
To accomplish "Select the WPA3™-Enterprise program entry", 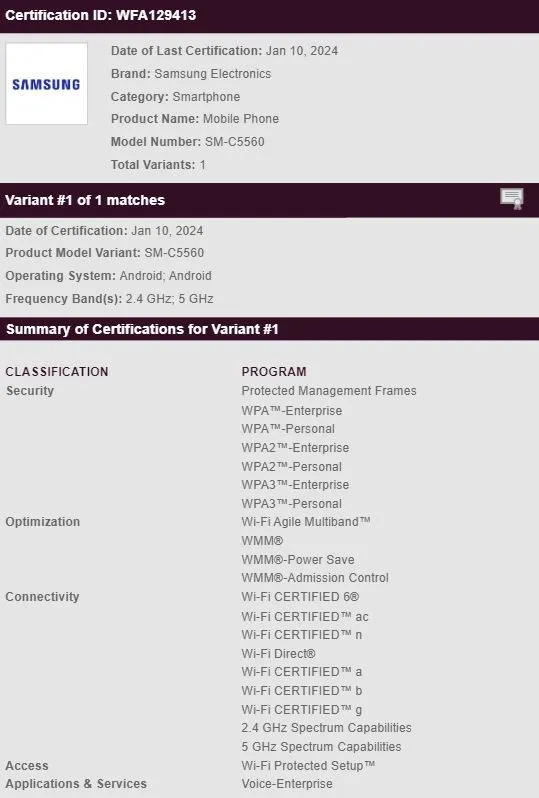I will (x=295, y=484).
